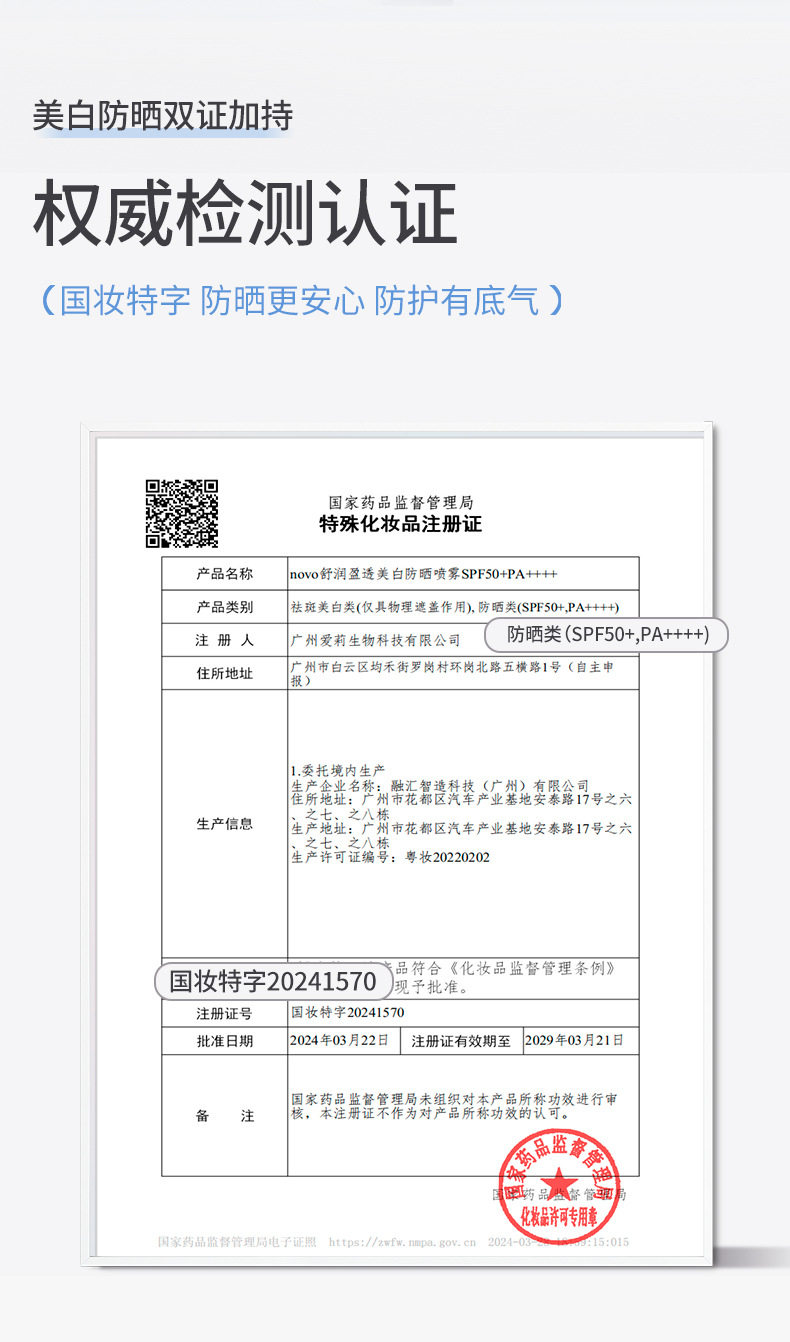790x1342 pixels.
Task: Click the certificate title 特殊化妆品注册证
Action: (x=400, y=524)
